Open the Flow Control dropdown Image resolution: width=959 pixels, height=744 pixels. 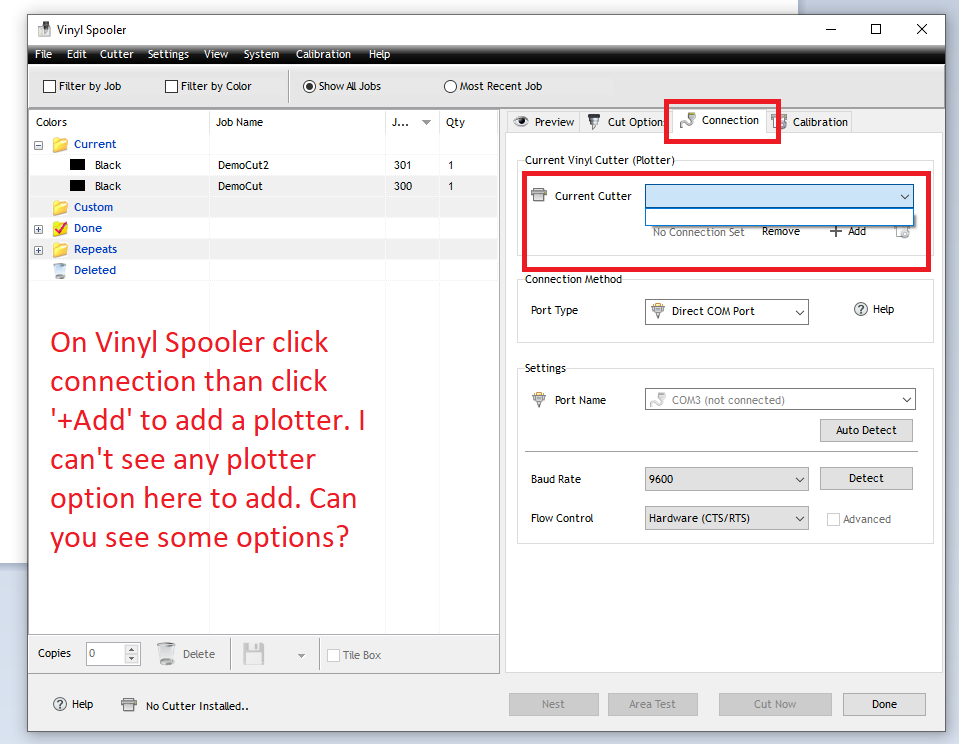coord(727,518)
